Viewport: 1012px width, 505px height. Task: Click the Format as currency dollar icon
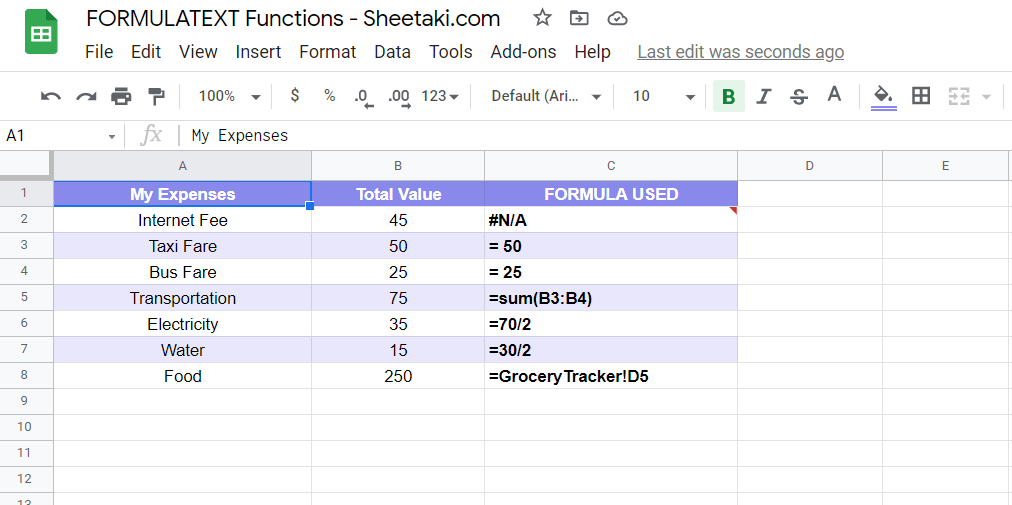[x=294, y=96]
